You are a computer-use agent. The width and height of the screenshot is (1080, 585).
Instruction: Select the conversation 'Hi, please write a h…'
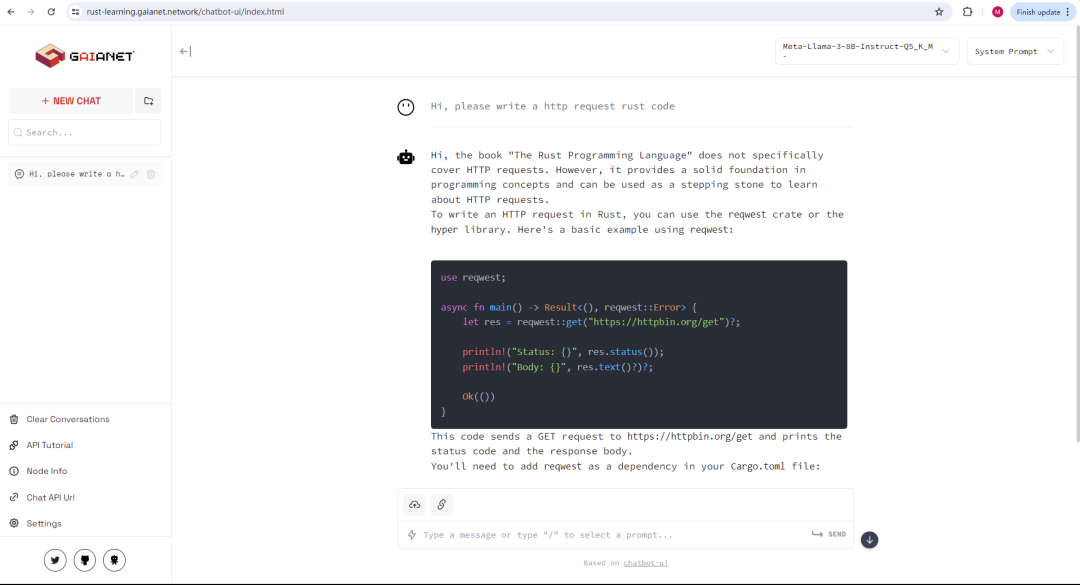[x=70, y=173]
